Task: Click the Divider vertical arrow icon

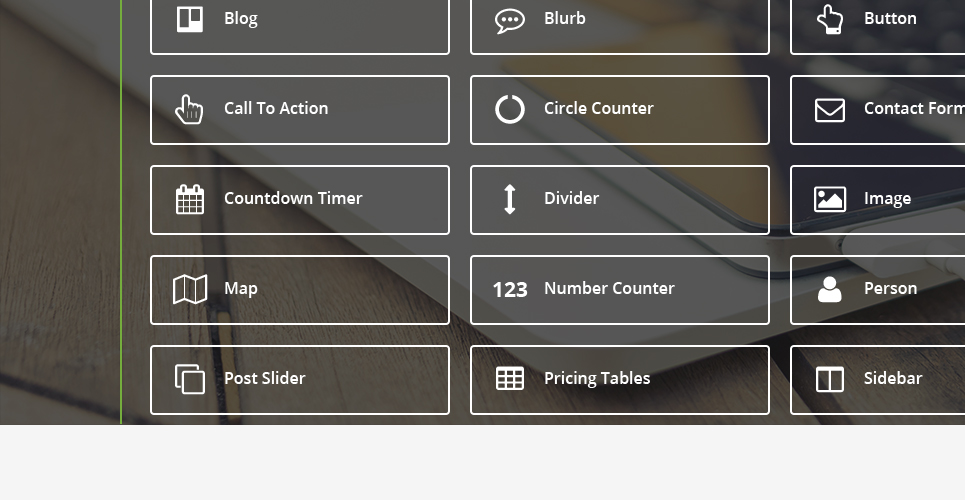Action: click(x=510, y=200)
